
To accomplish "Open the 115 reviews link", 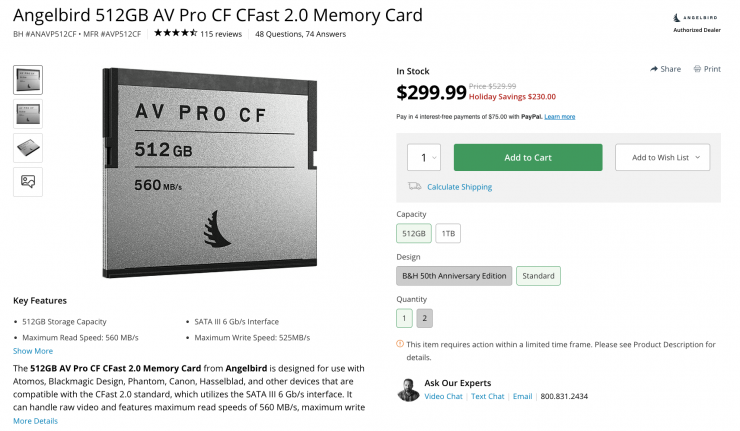I will [221, 33].
